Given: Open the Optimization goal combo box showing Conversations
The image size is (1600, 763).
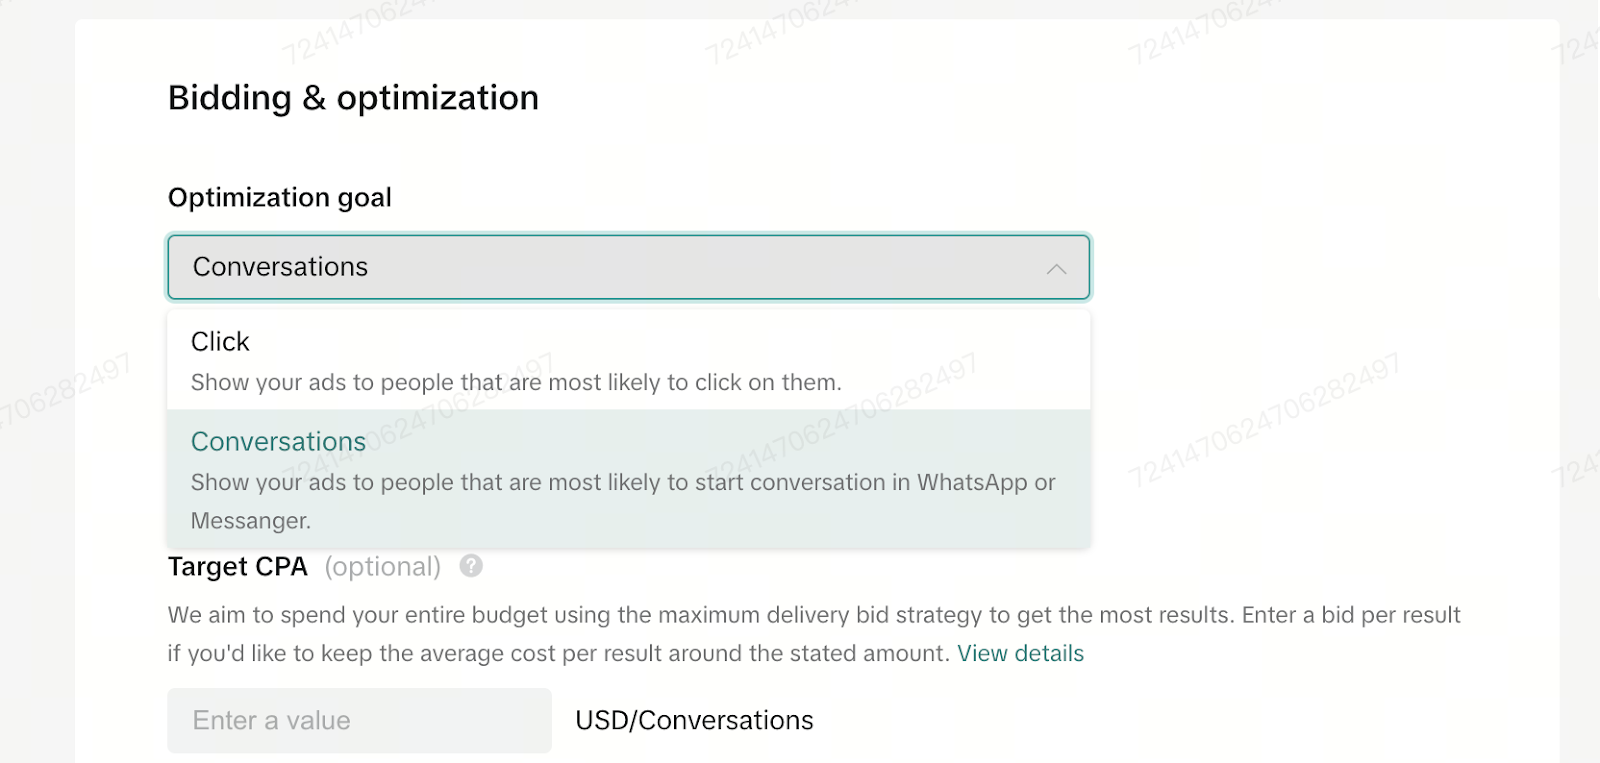Looking at the screenshot, I should pos(629,267).
